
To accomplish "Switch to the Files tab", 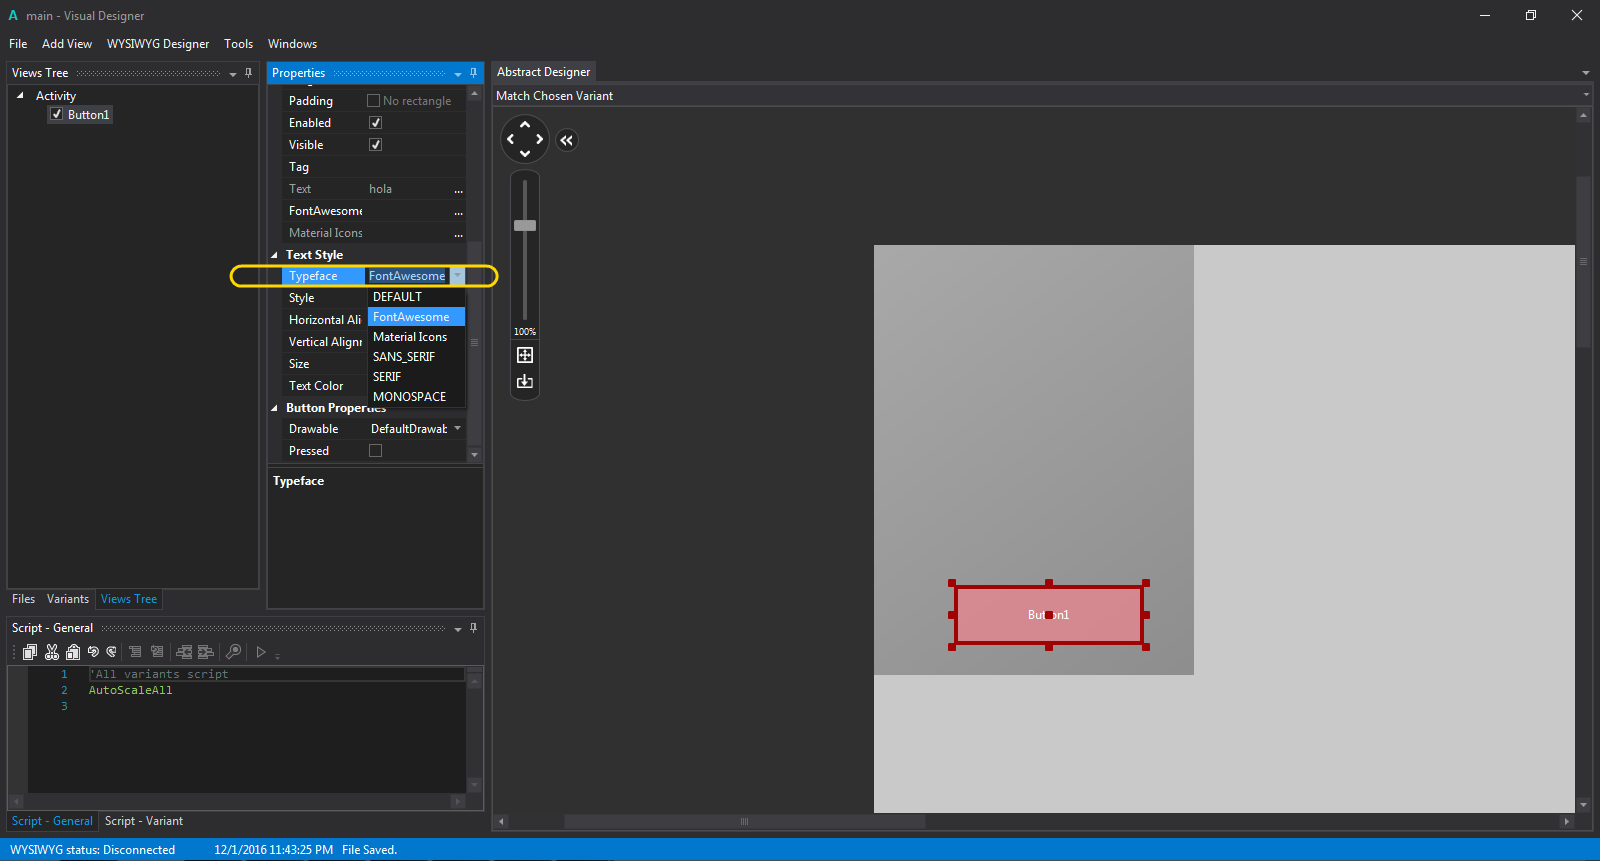I will pos(24,599).
